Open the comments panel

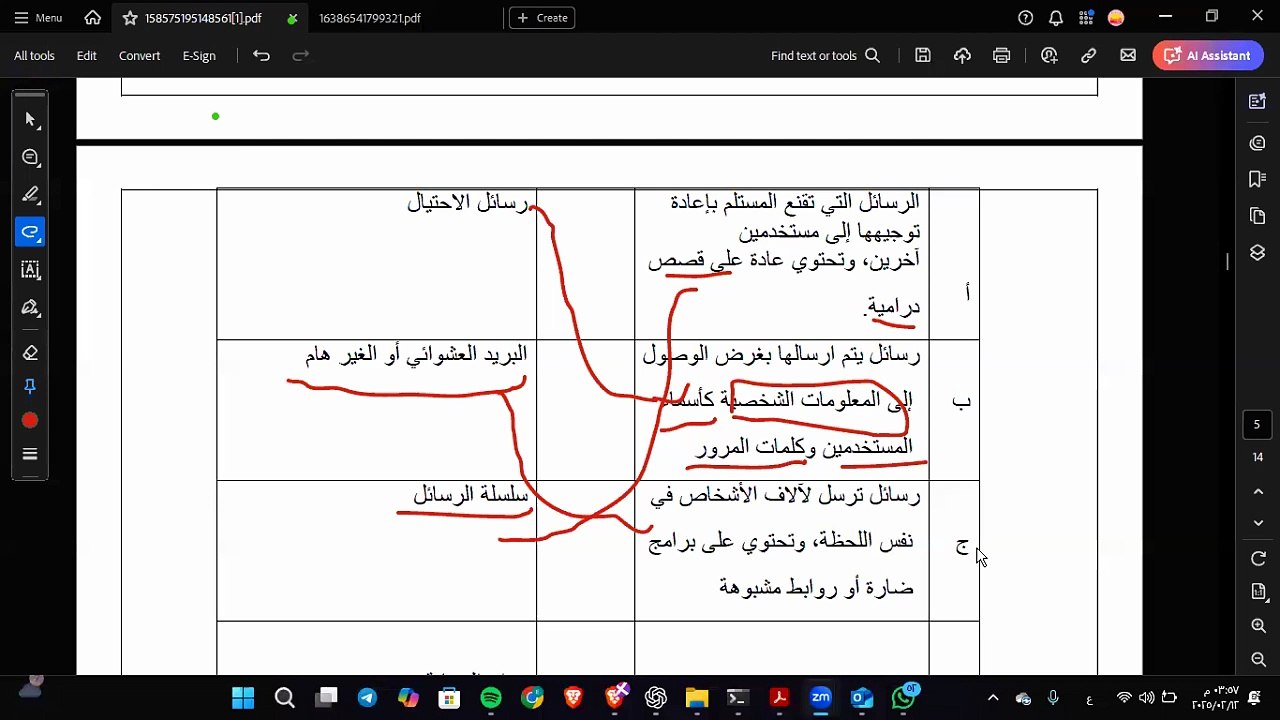[x=1257, y=143]
